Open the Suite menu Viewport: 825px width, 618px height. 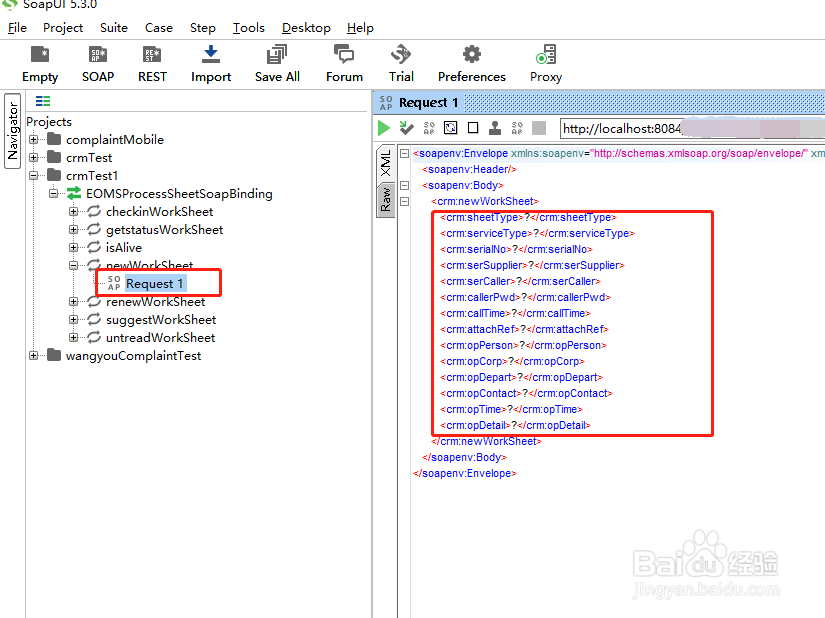pyautogui.click(x=114, y=28)
